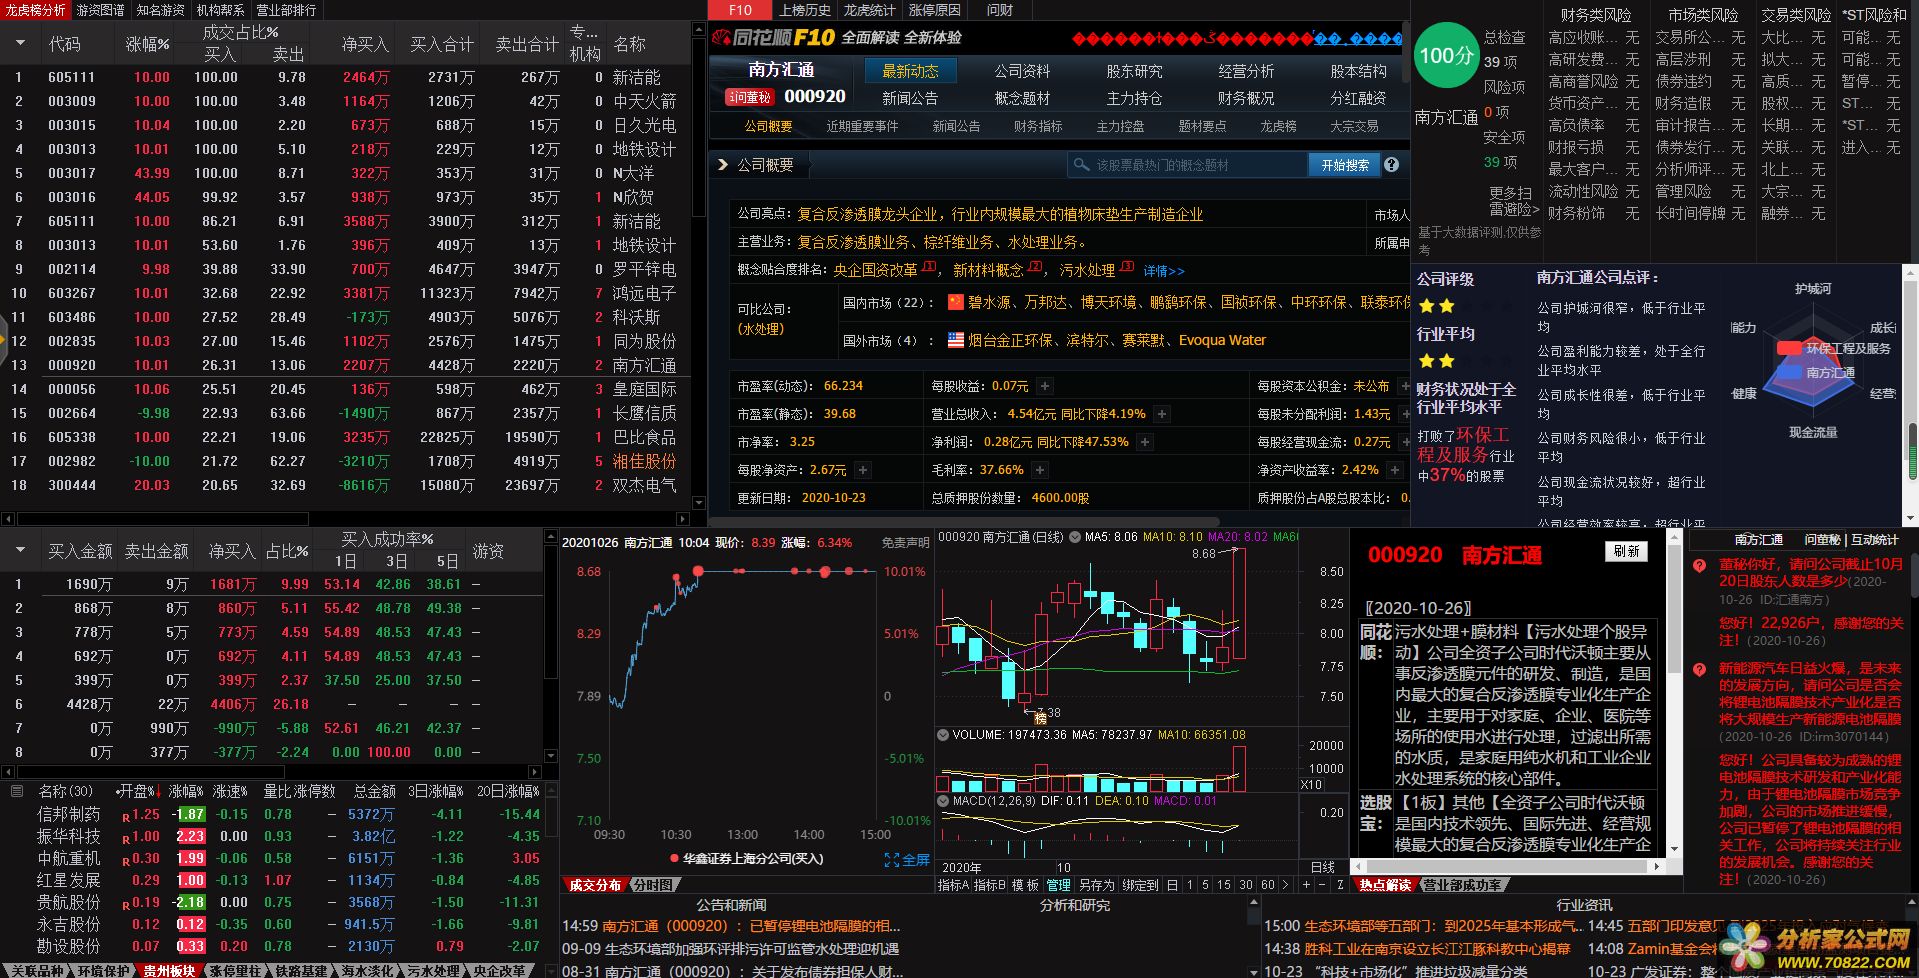This screenshot has width=1919, height=978.
Task: Click plus icon next to 净利润
Action: point(1145,442)
